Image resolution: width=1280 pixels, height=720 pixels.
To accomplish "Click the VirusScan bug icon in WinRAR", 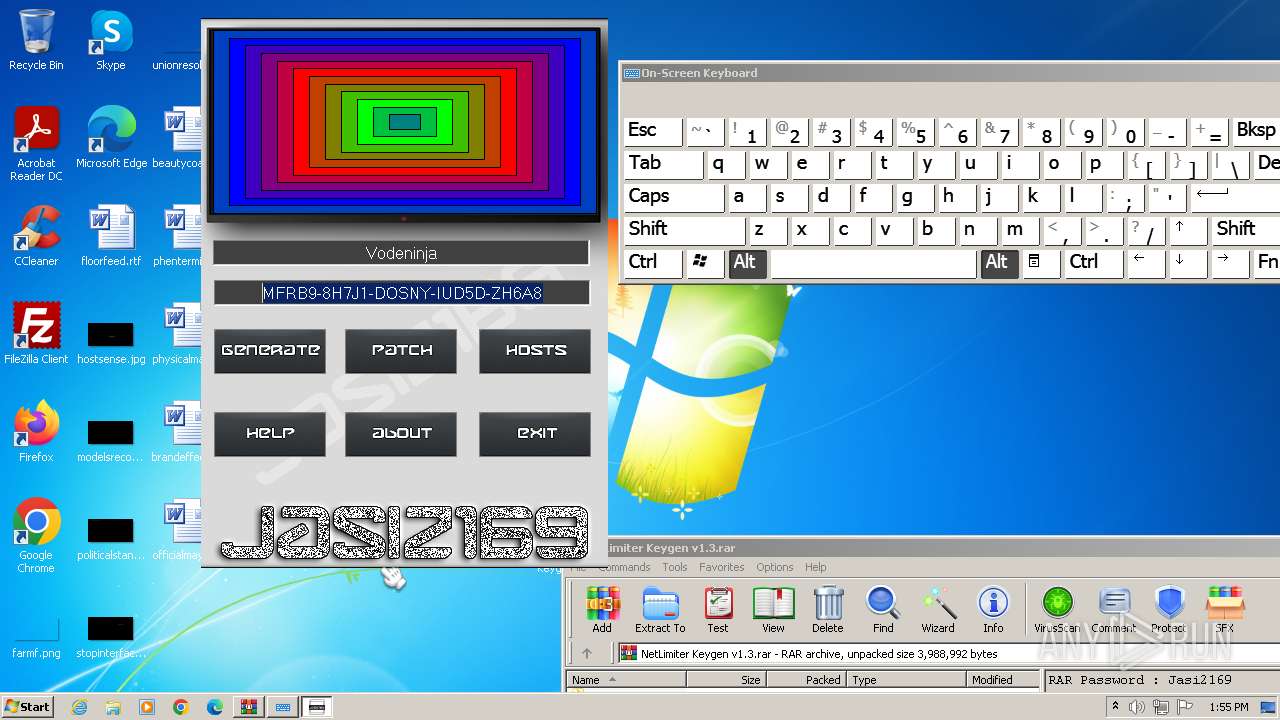I will pos(1057,610).
